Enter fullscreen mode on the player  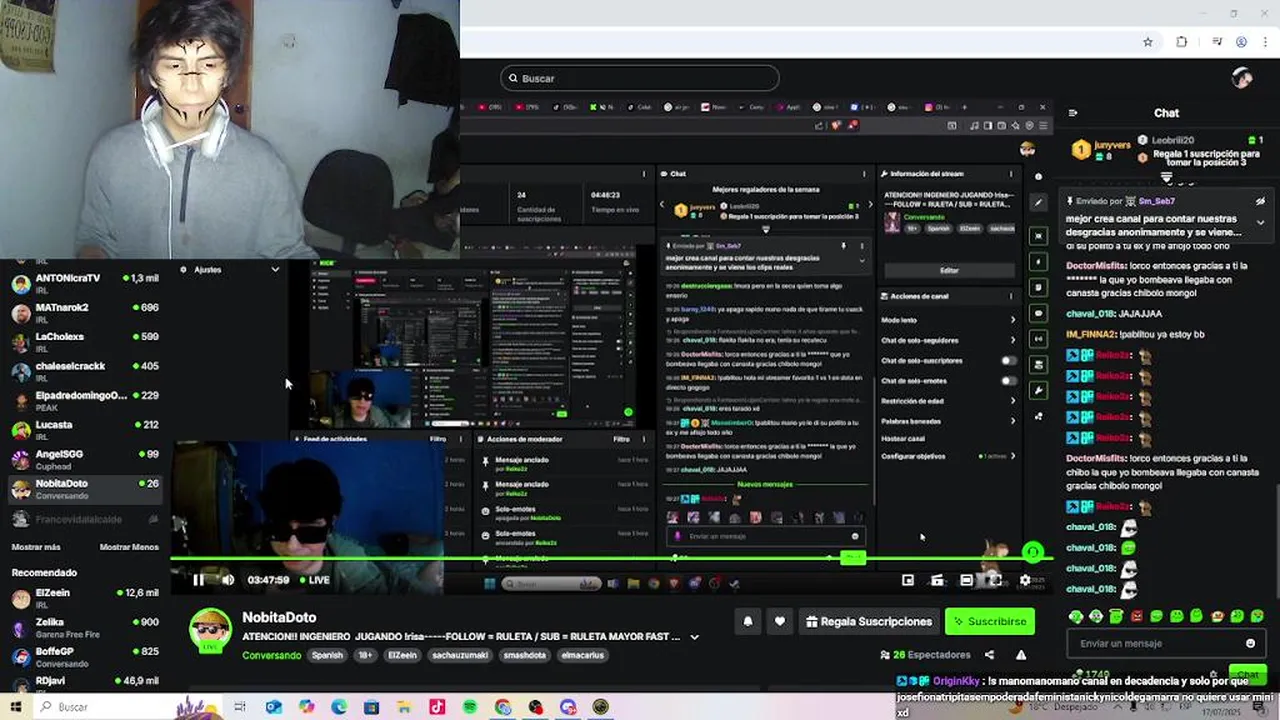(x=995, y=580)
